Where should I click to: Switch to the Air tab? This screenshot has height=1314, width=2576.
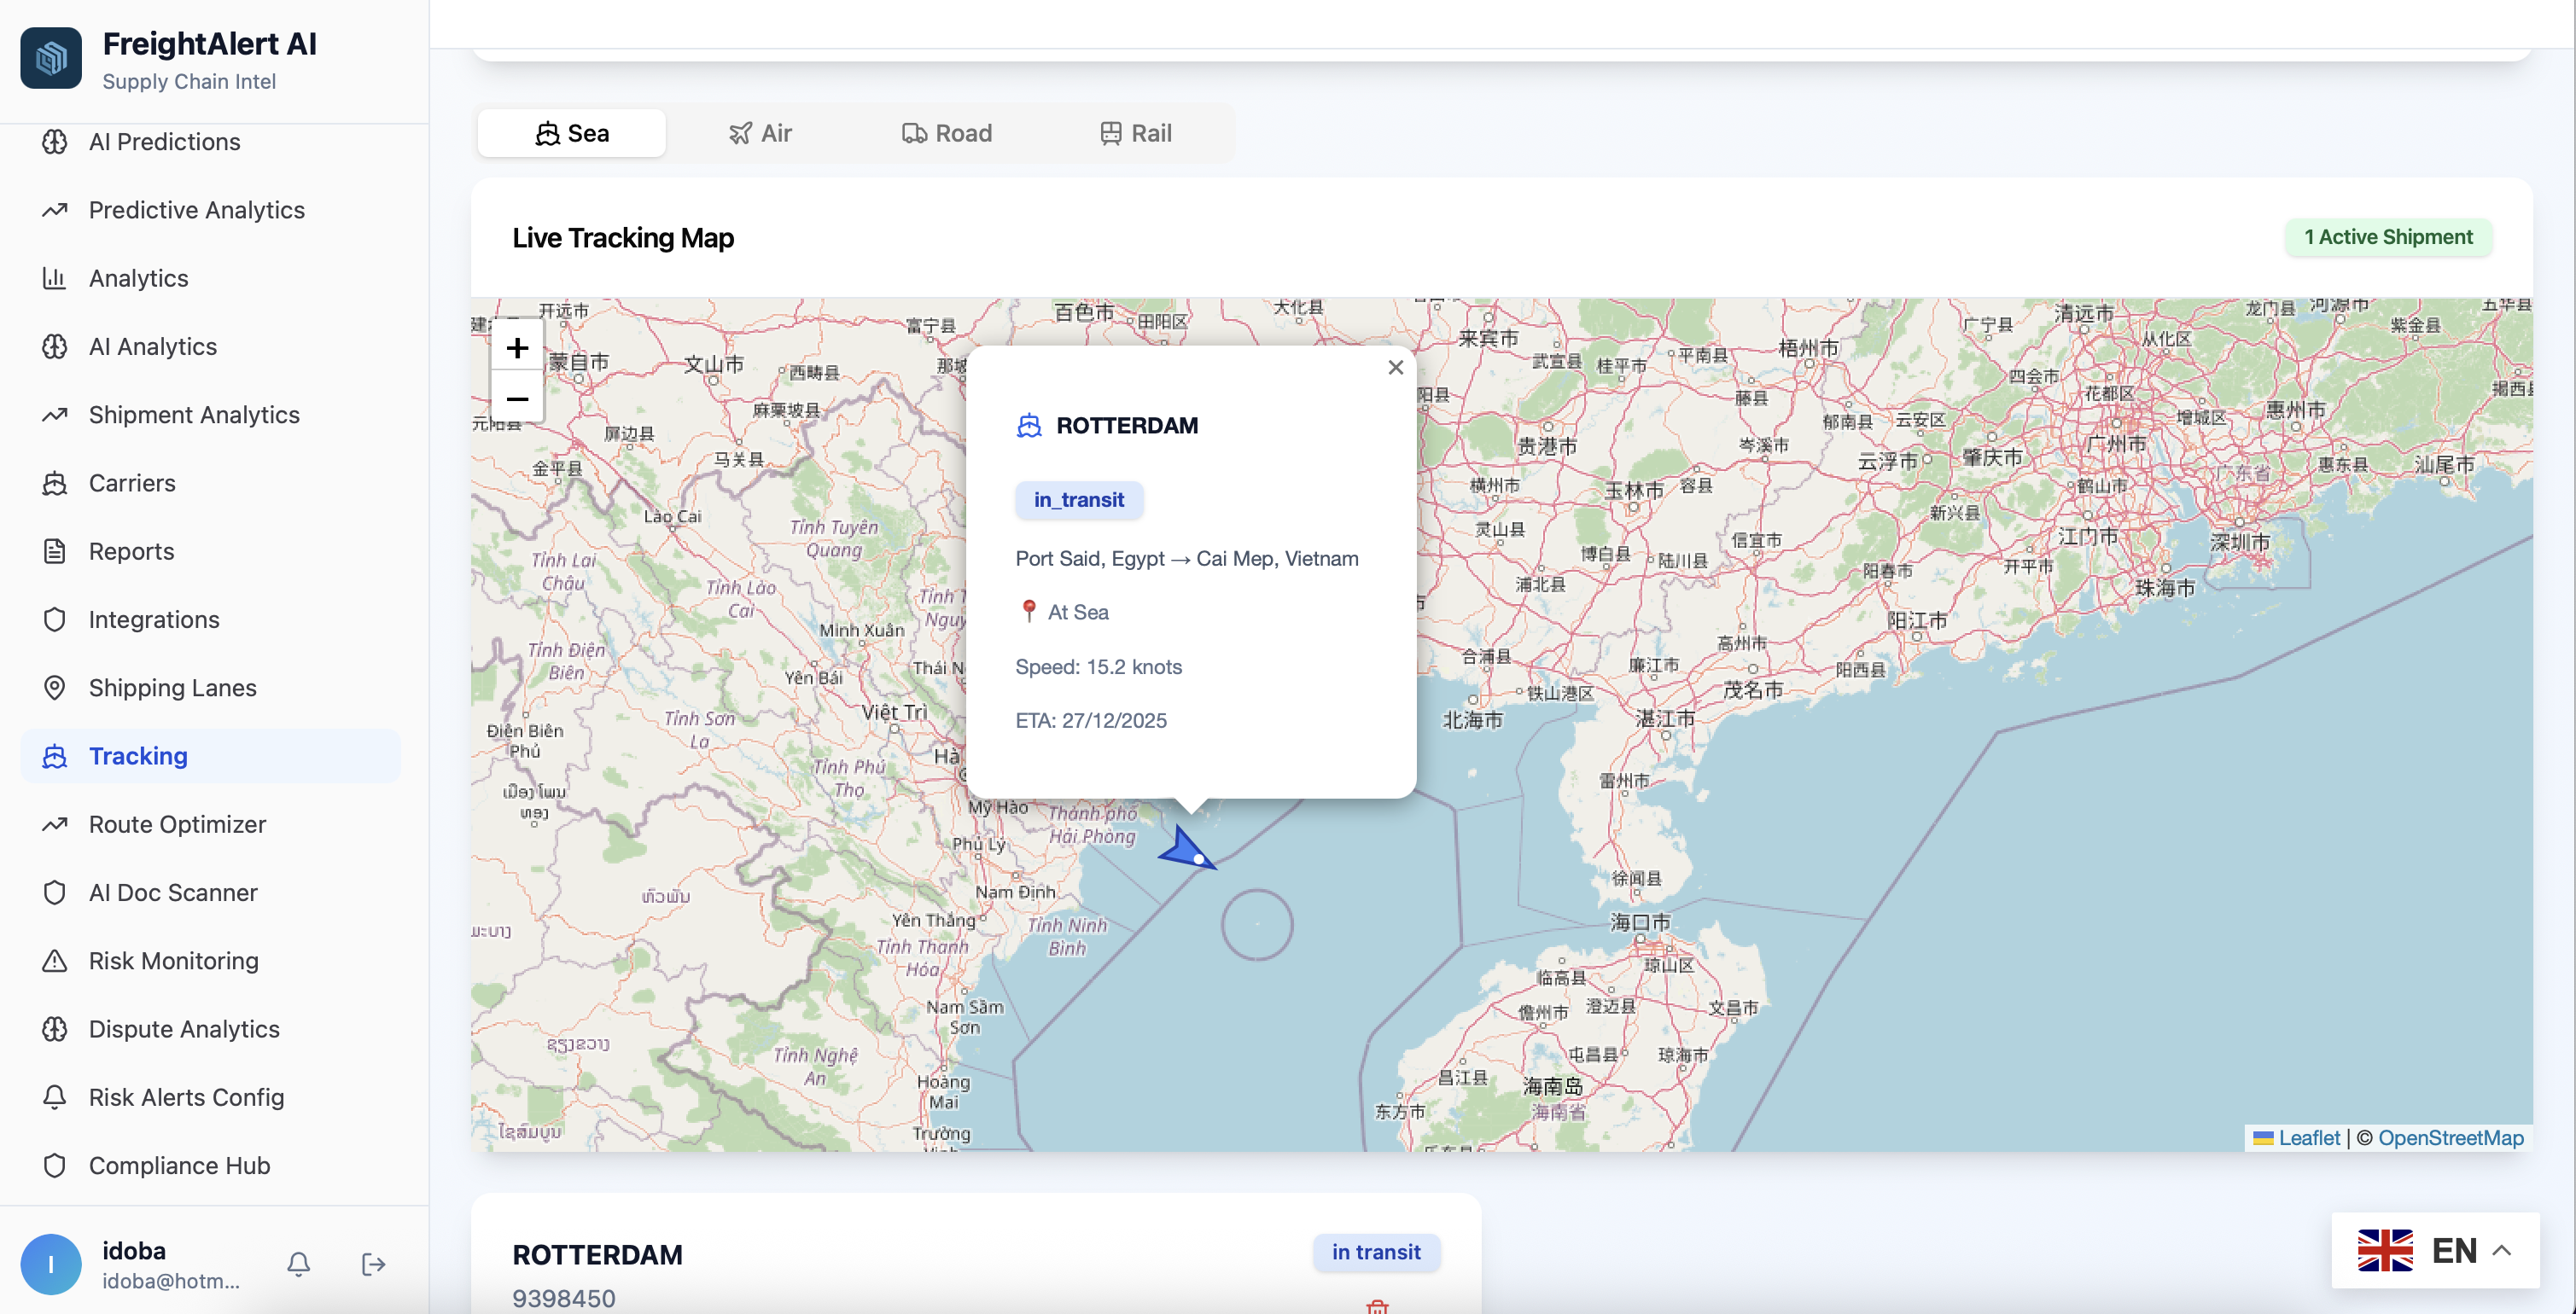(x=760, y=133)
